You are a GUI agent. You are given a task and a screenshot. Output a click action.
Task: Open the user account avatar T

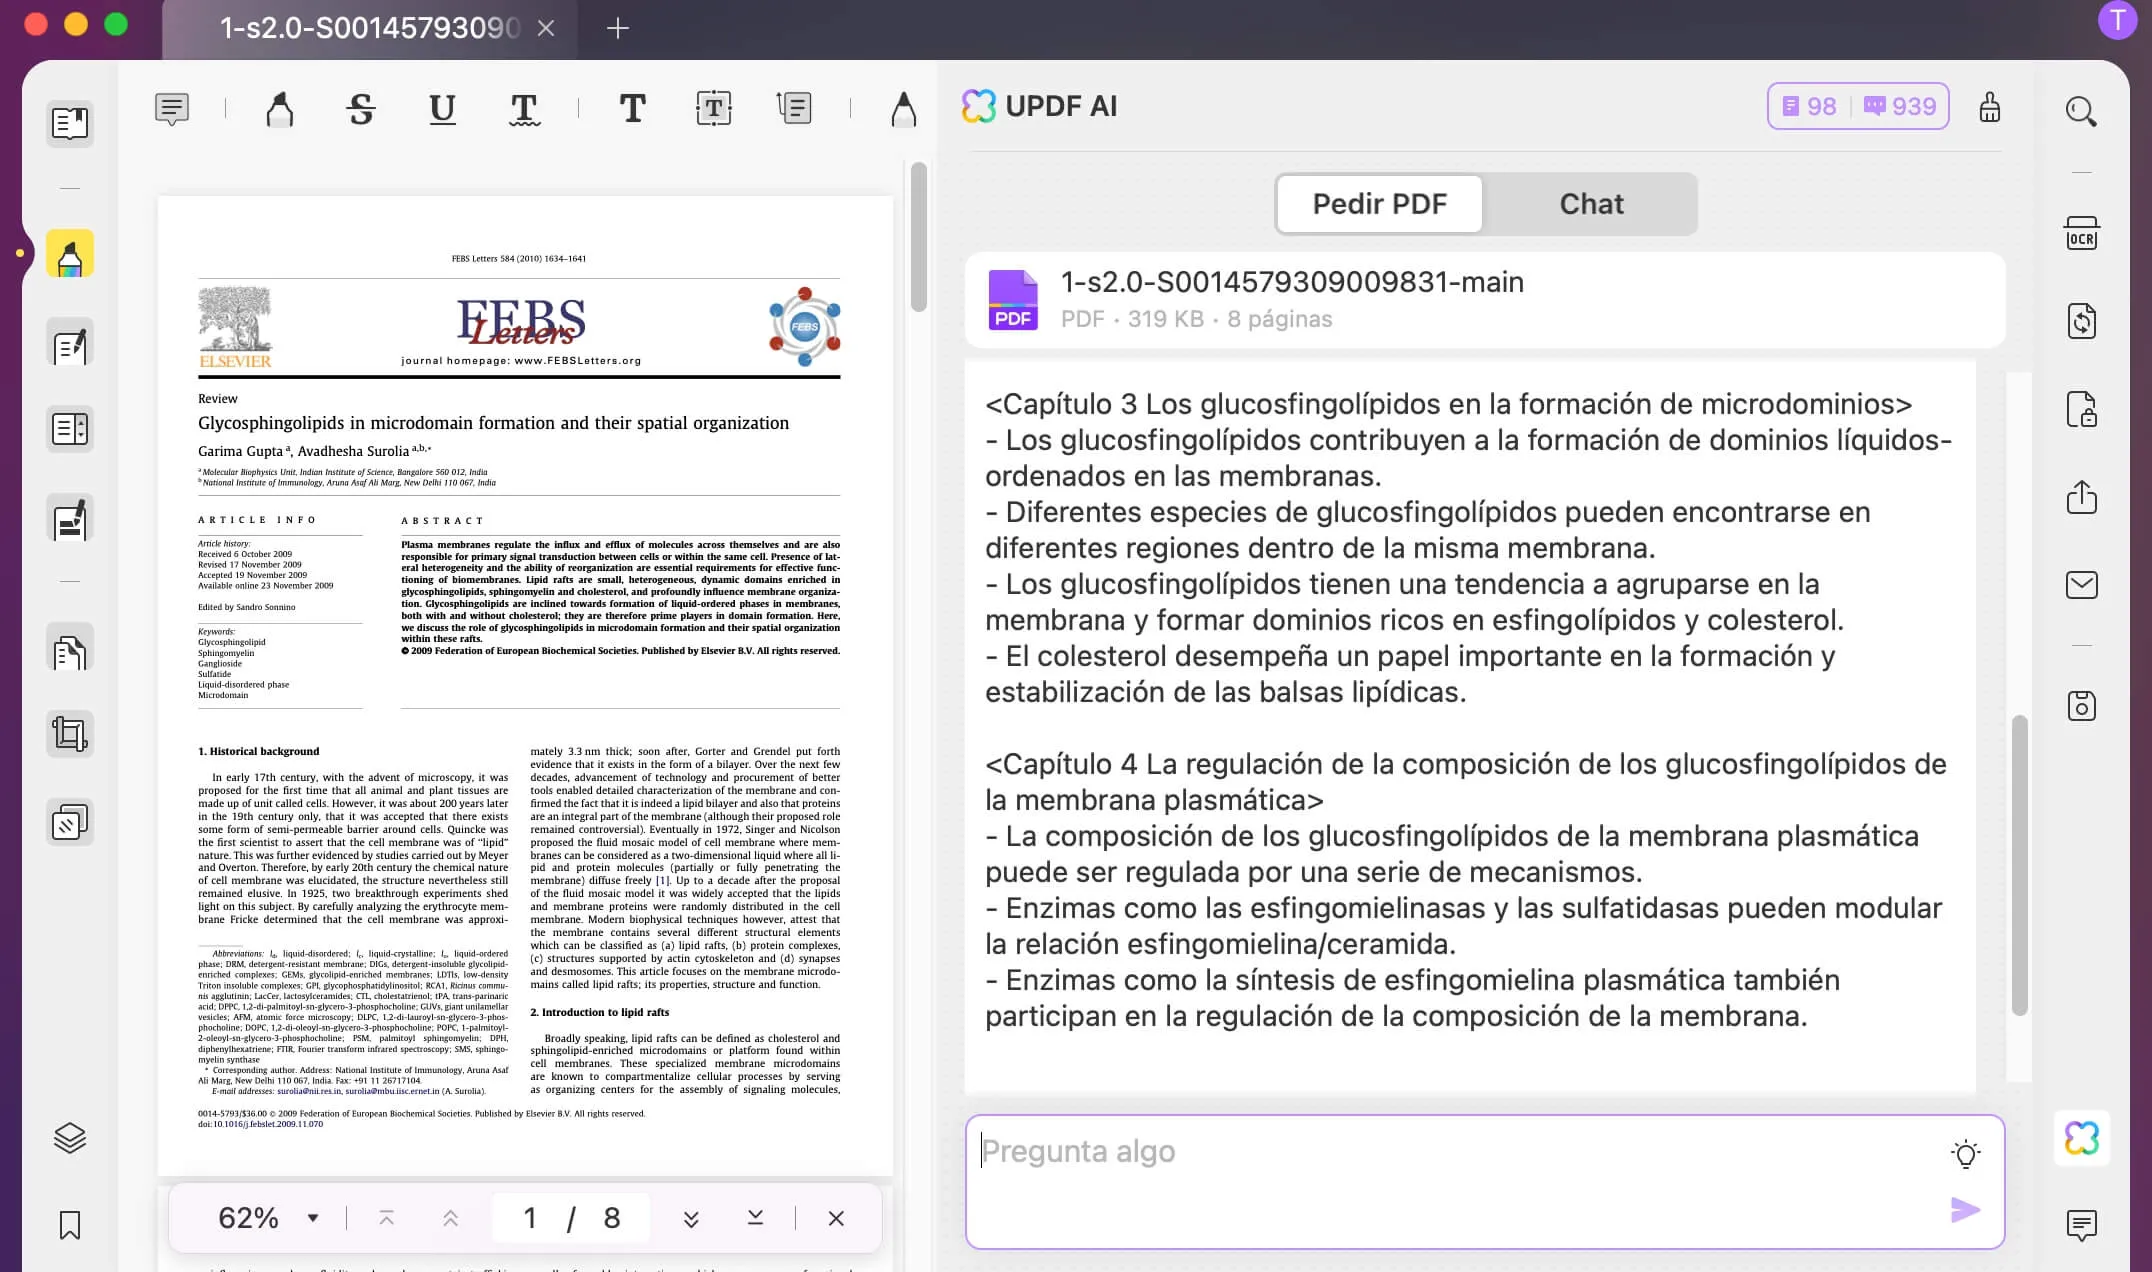pos(2117,20)
